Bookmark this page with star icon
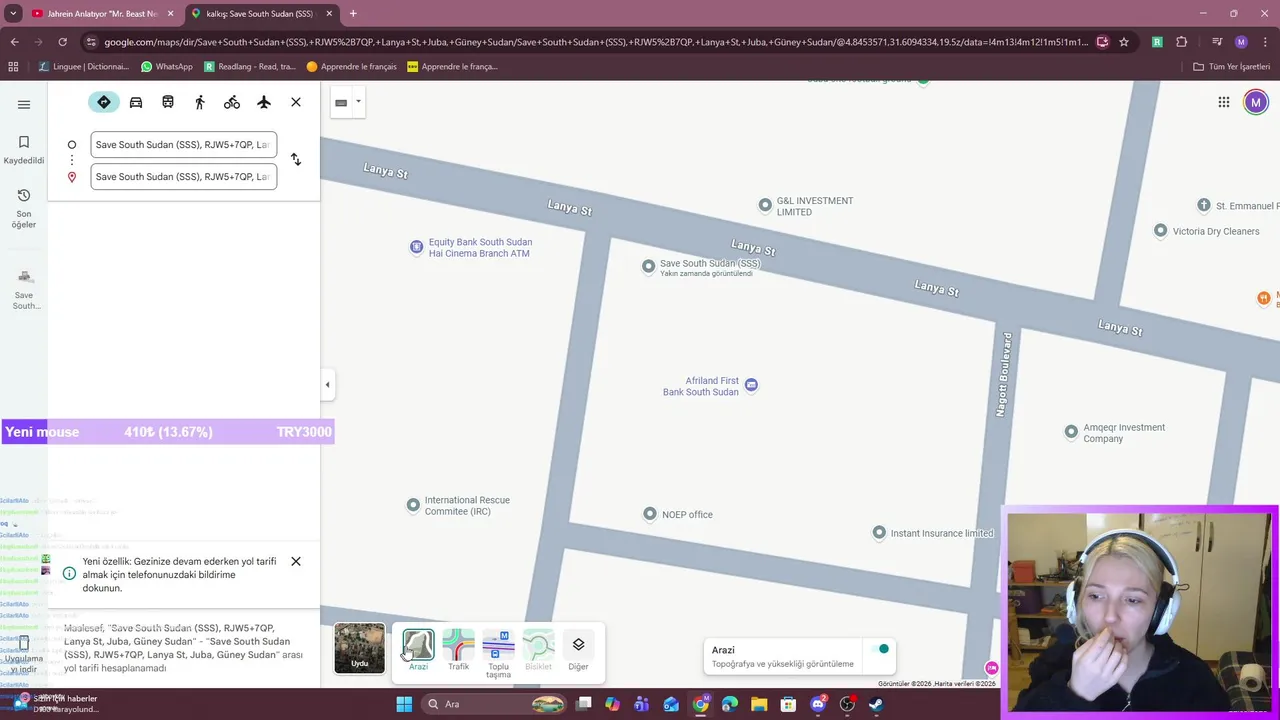 [x=1124, y=42]
